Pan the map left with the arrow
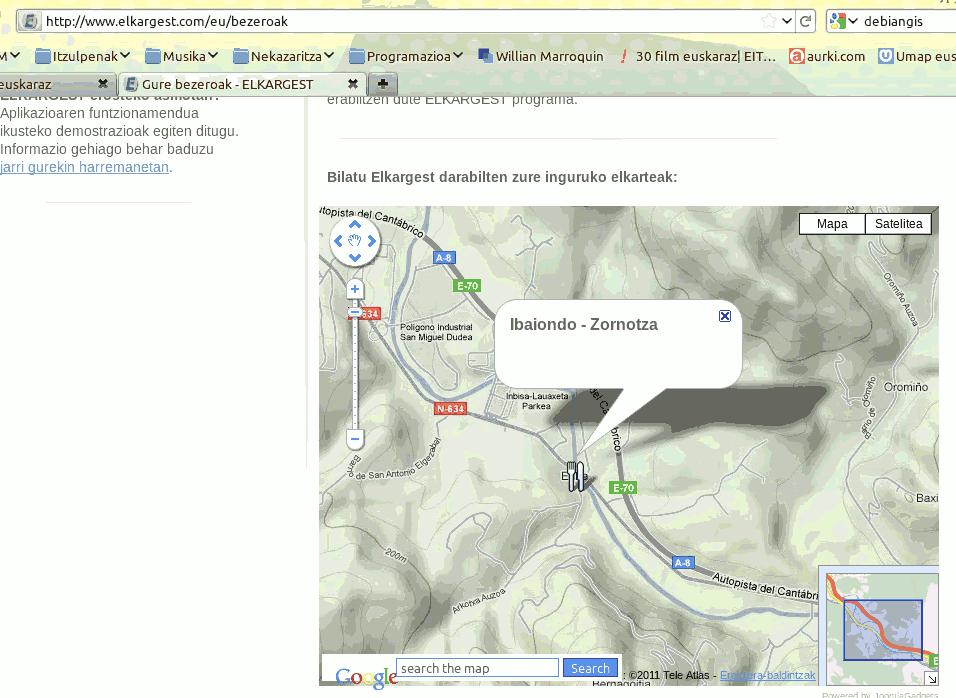The image size is (956, 698). pos(338,241)
